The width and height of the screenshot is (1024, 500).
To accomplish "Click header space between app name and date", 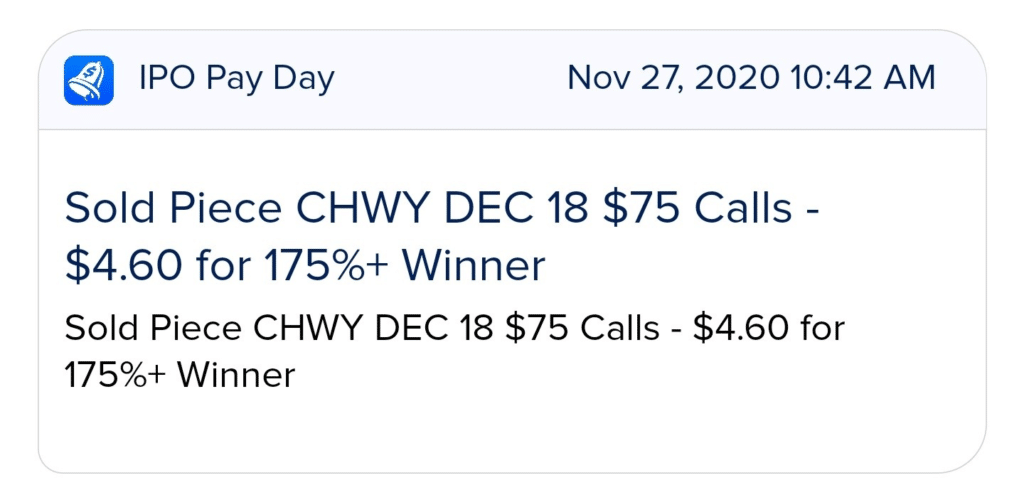I will pos(451,80).
